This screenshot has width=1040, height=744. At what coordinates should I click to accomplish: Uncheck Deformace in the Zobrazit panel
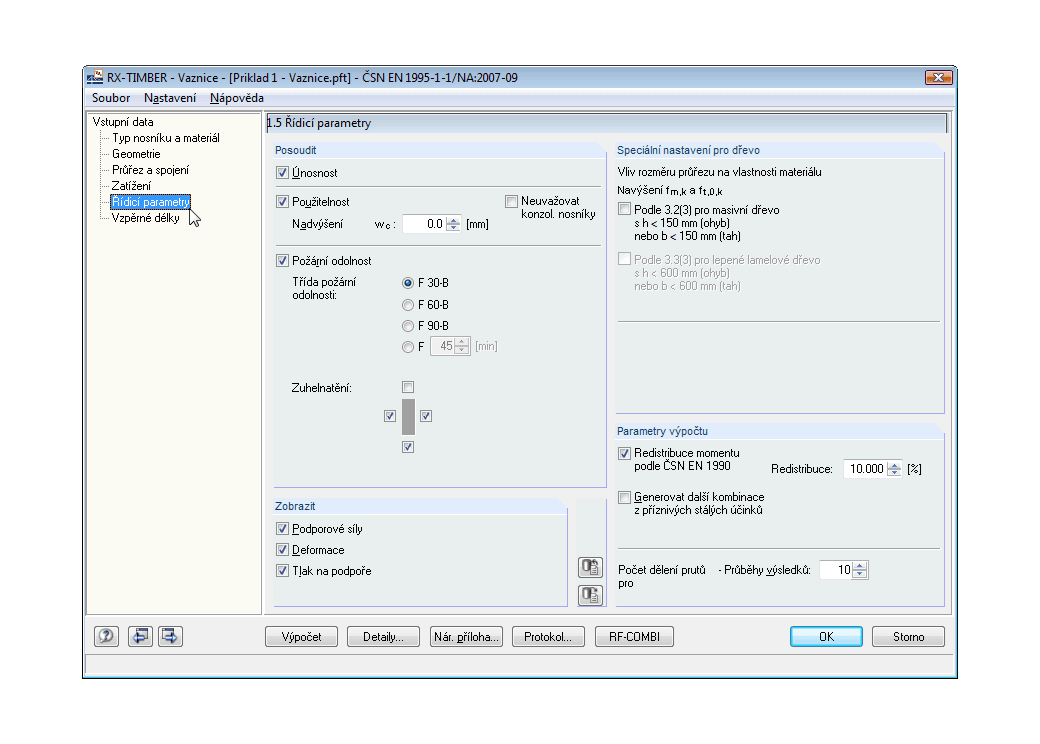pyautogui.click(x=283, y=549)
